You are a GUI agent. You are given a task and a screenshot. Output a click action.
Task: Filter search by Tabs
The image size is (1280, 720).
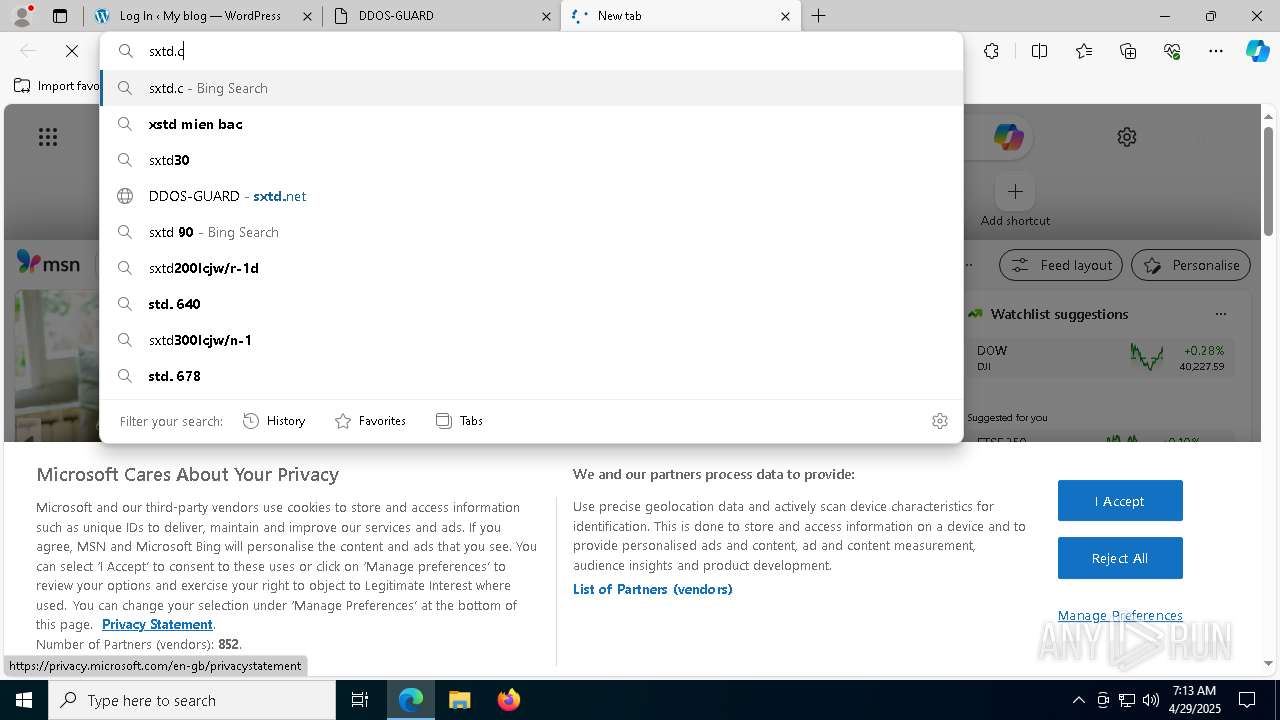(x=459, y=421)
